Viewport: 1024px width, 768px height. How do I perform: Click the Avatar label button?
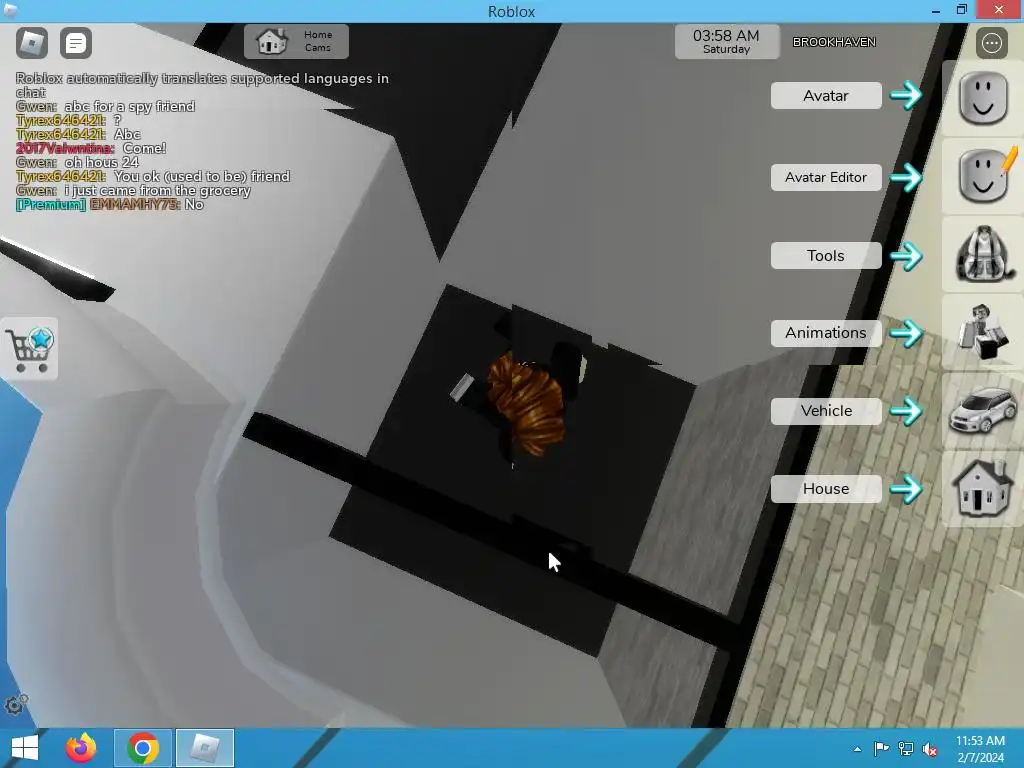[825, 95]
